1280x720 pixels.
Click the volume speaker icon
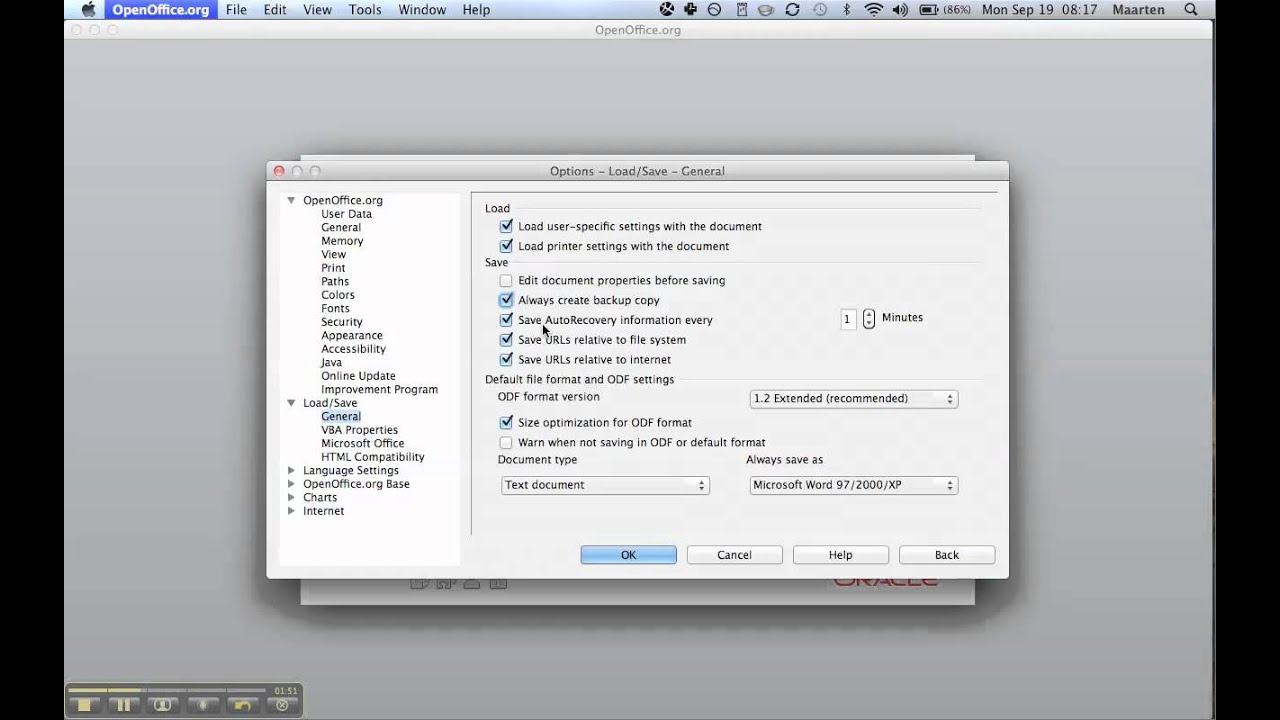(x=901, y=10)
